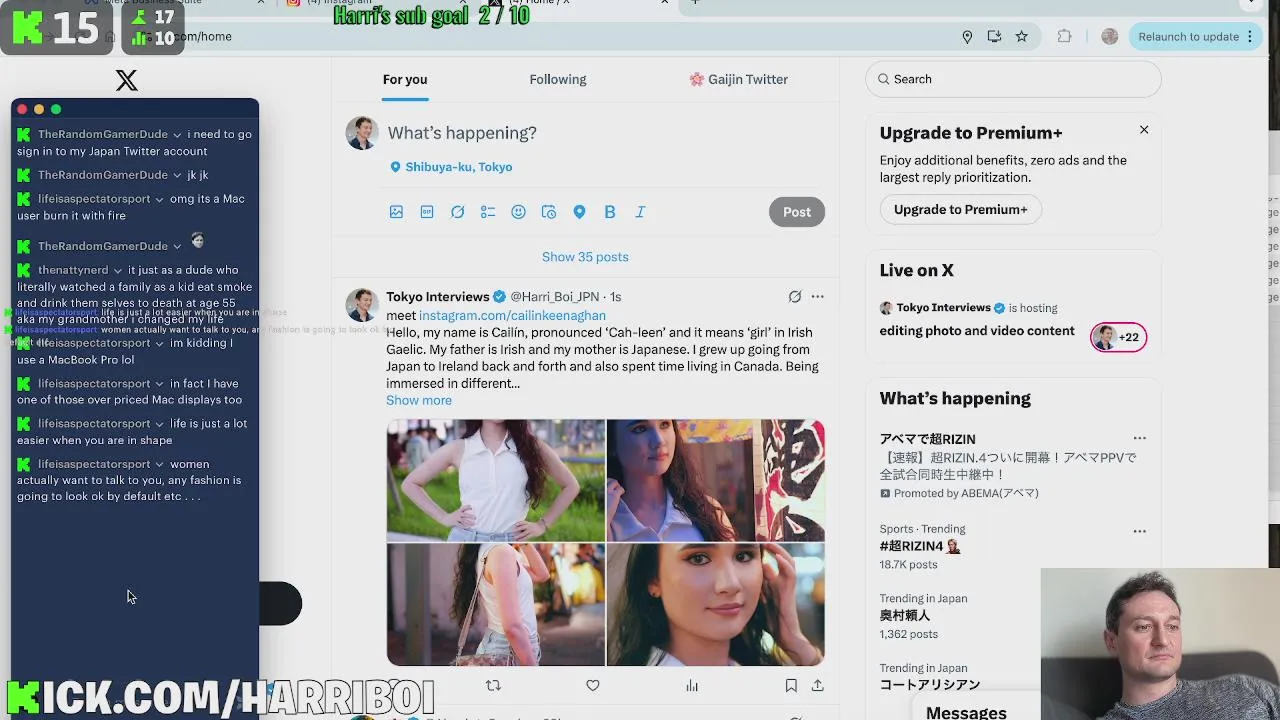Bookmark the Tokyo Interviews post
The height and width of the screenshot is (720, 1280).
coord(791,686)
